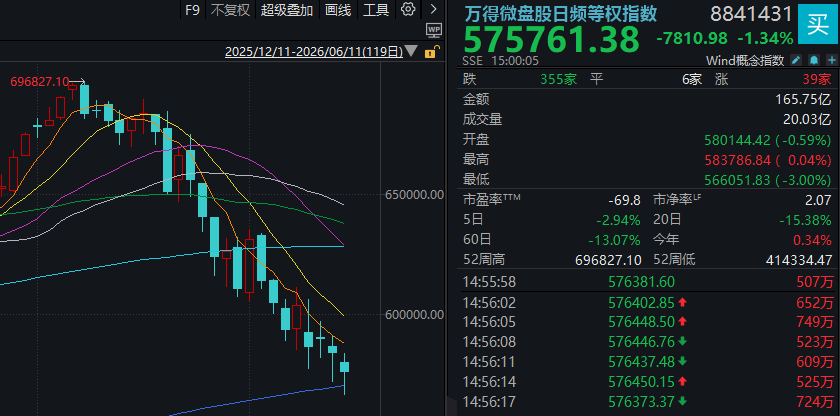
Task: Click the 市盈率 value -69.8
Action: 624,201
